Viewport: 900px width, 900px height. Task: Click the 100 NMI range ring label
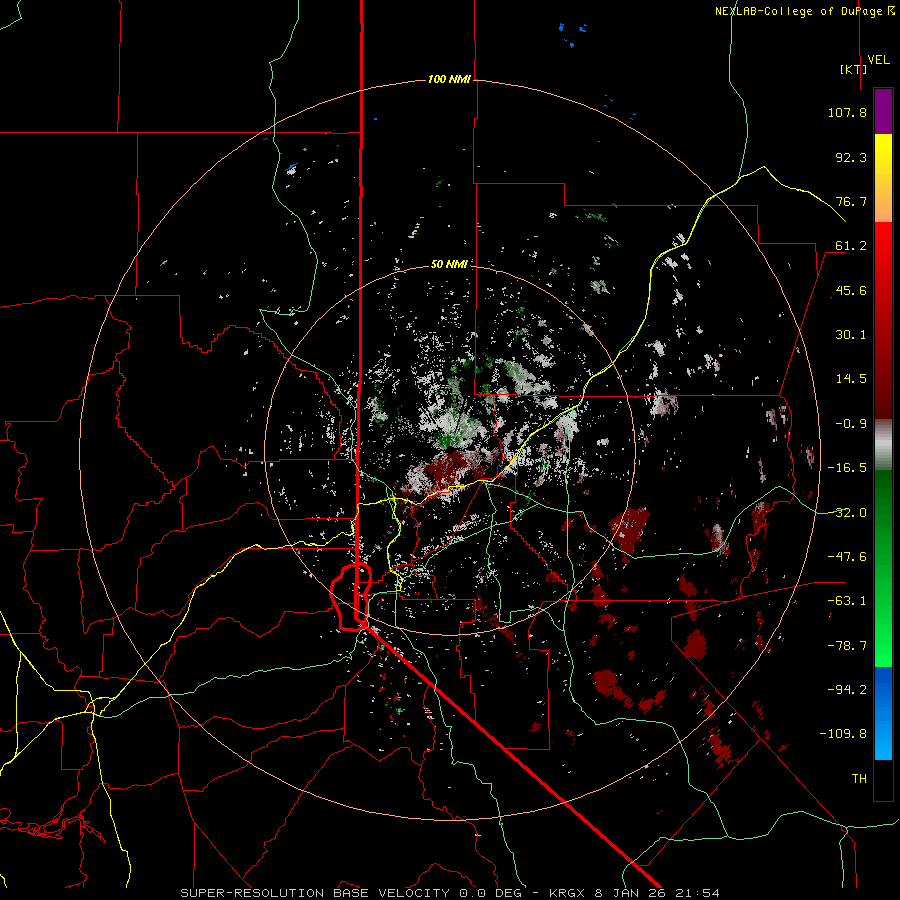pyautogui.click(x=449, y=79)
